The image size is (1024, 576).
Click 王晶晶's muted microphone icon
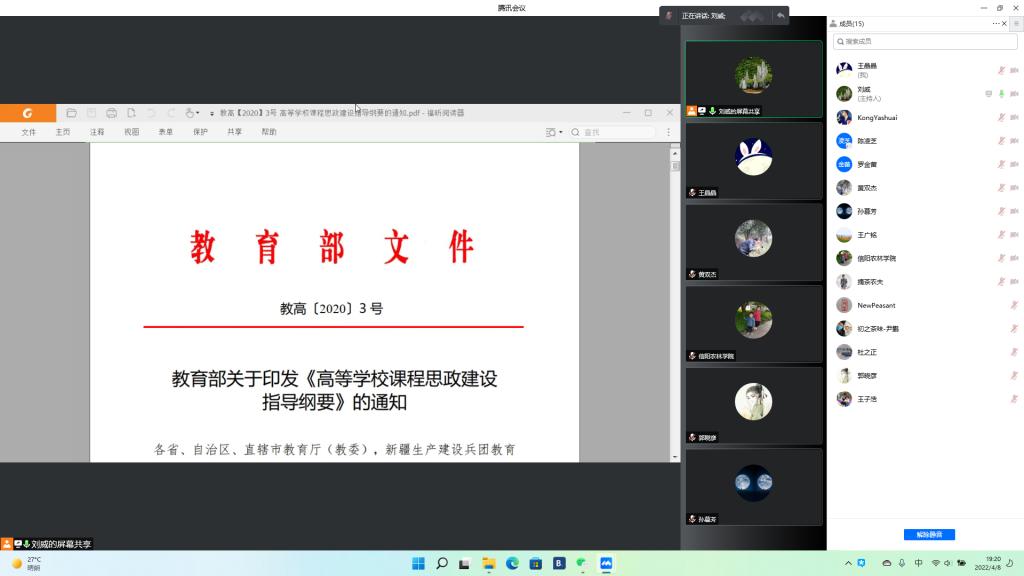coord(1001,70)
